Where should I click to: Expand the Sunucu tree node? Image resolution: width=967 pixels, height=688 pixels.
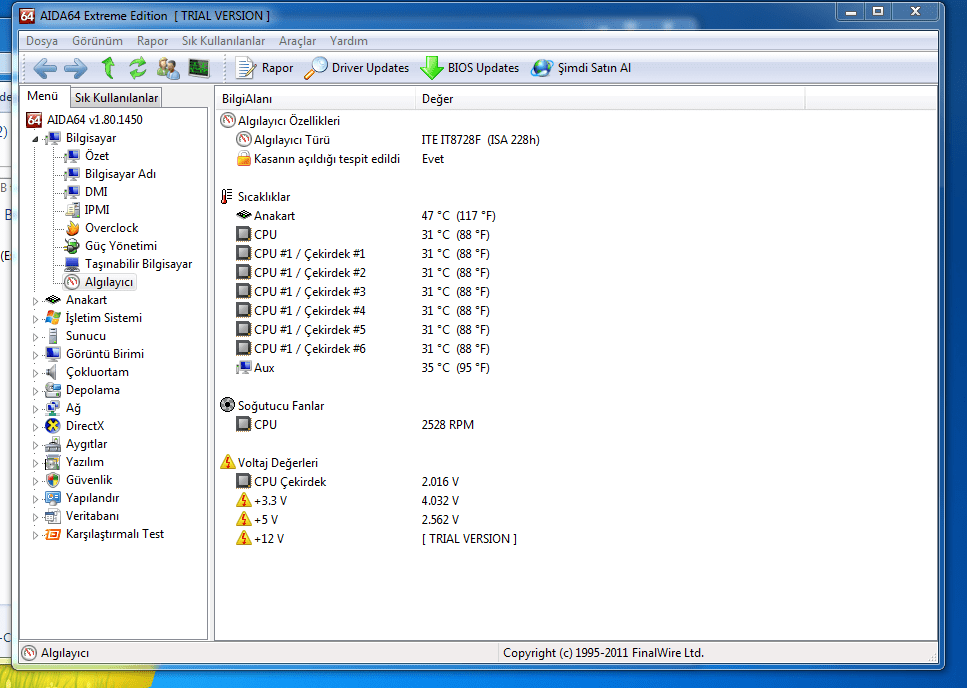point(35,337)
